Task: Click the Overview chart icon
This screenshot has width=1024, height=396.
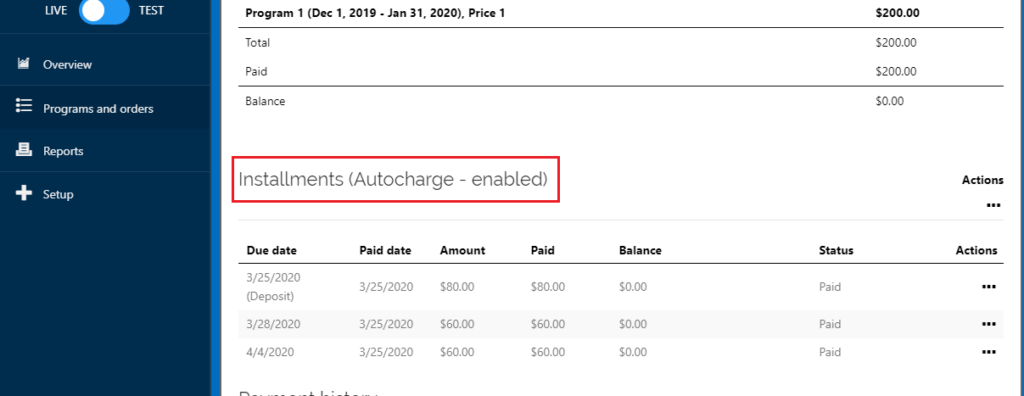Action: coord(24,64)
